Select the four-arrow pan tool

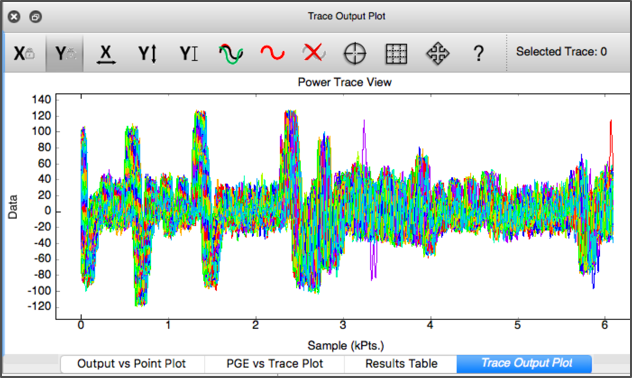(x=438, y=54)
